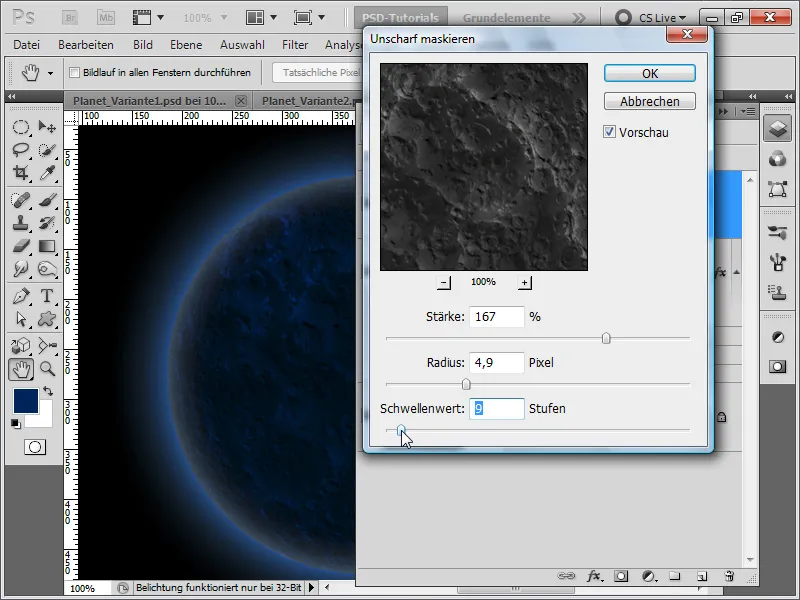Viewport: 800px width, 600px height.
Task: Launch Adobe Bridge
Action: pos(70,18)
